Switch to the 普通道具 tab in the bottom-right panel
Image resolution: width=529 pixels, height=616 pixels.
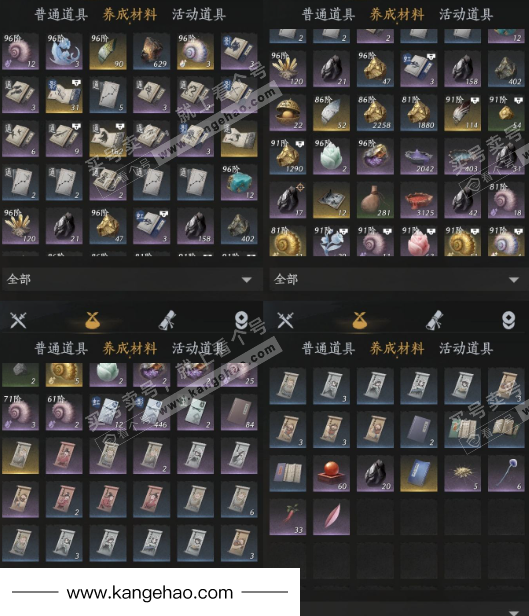pos(328,348)
